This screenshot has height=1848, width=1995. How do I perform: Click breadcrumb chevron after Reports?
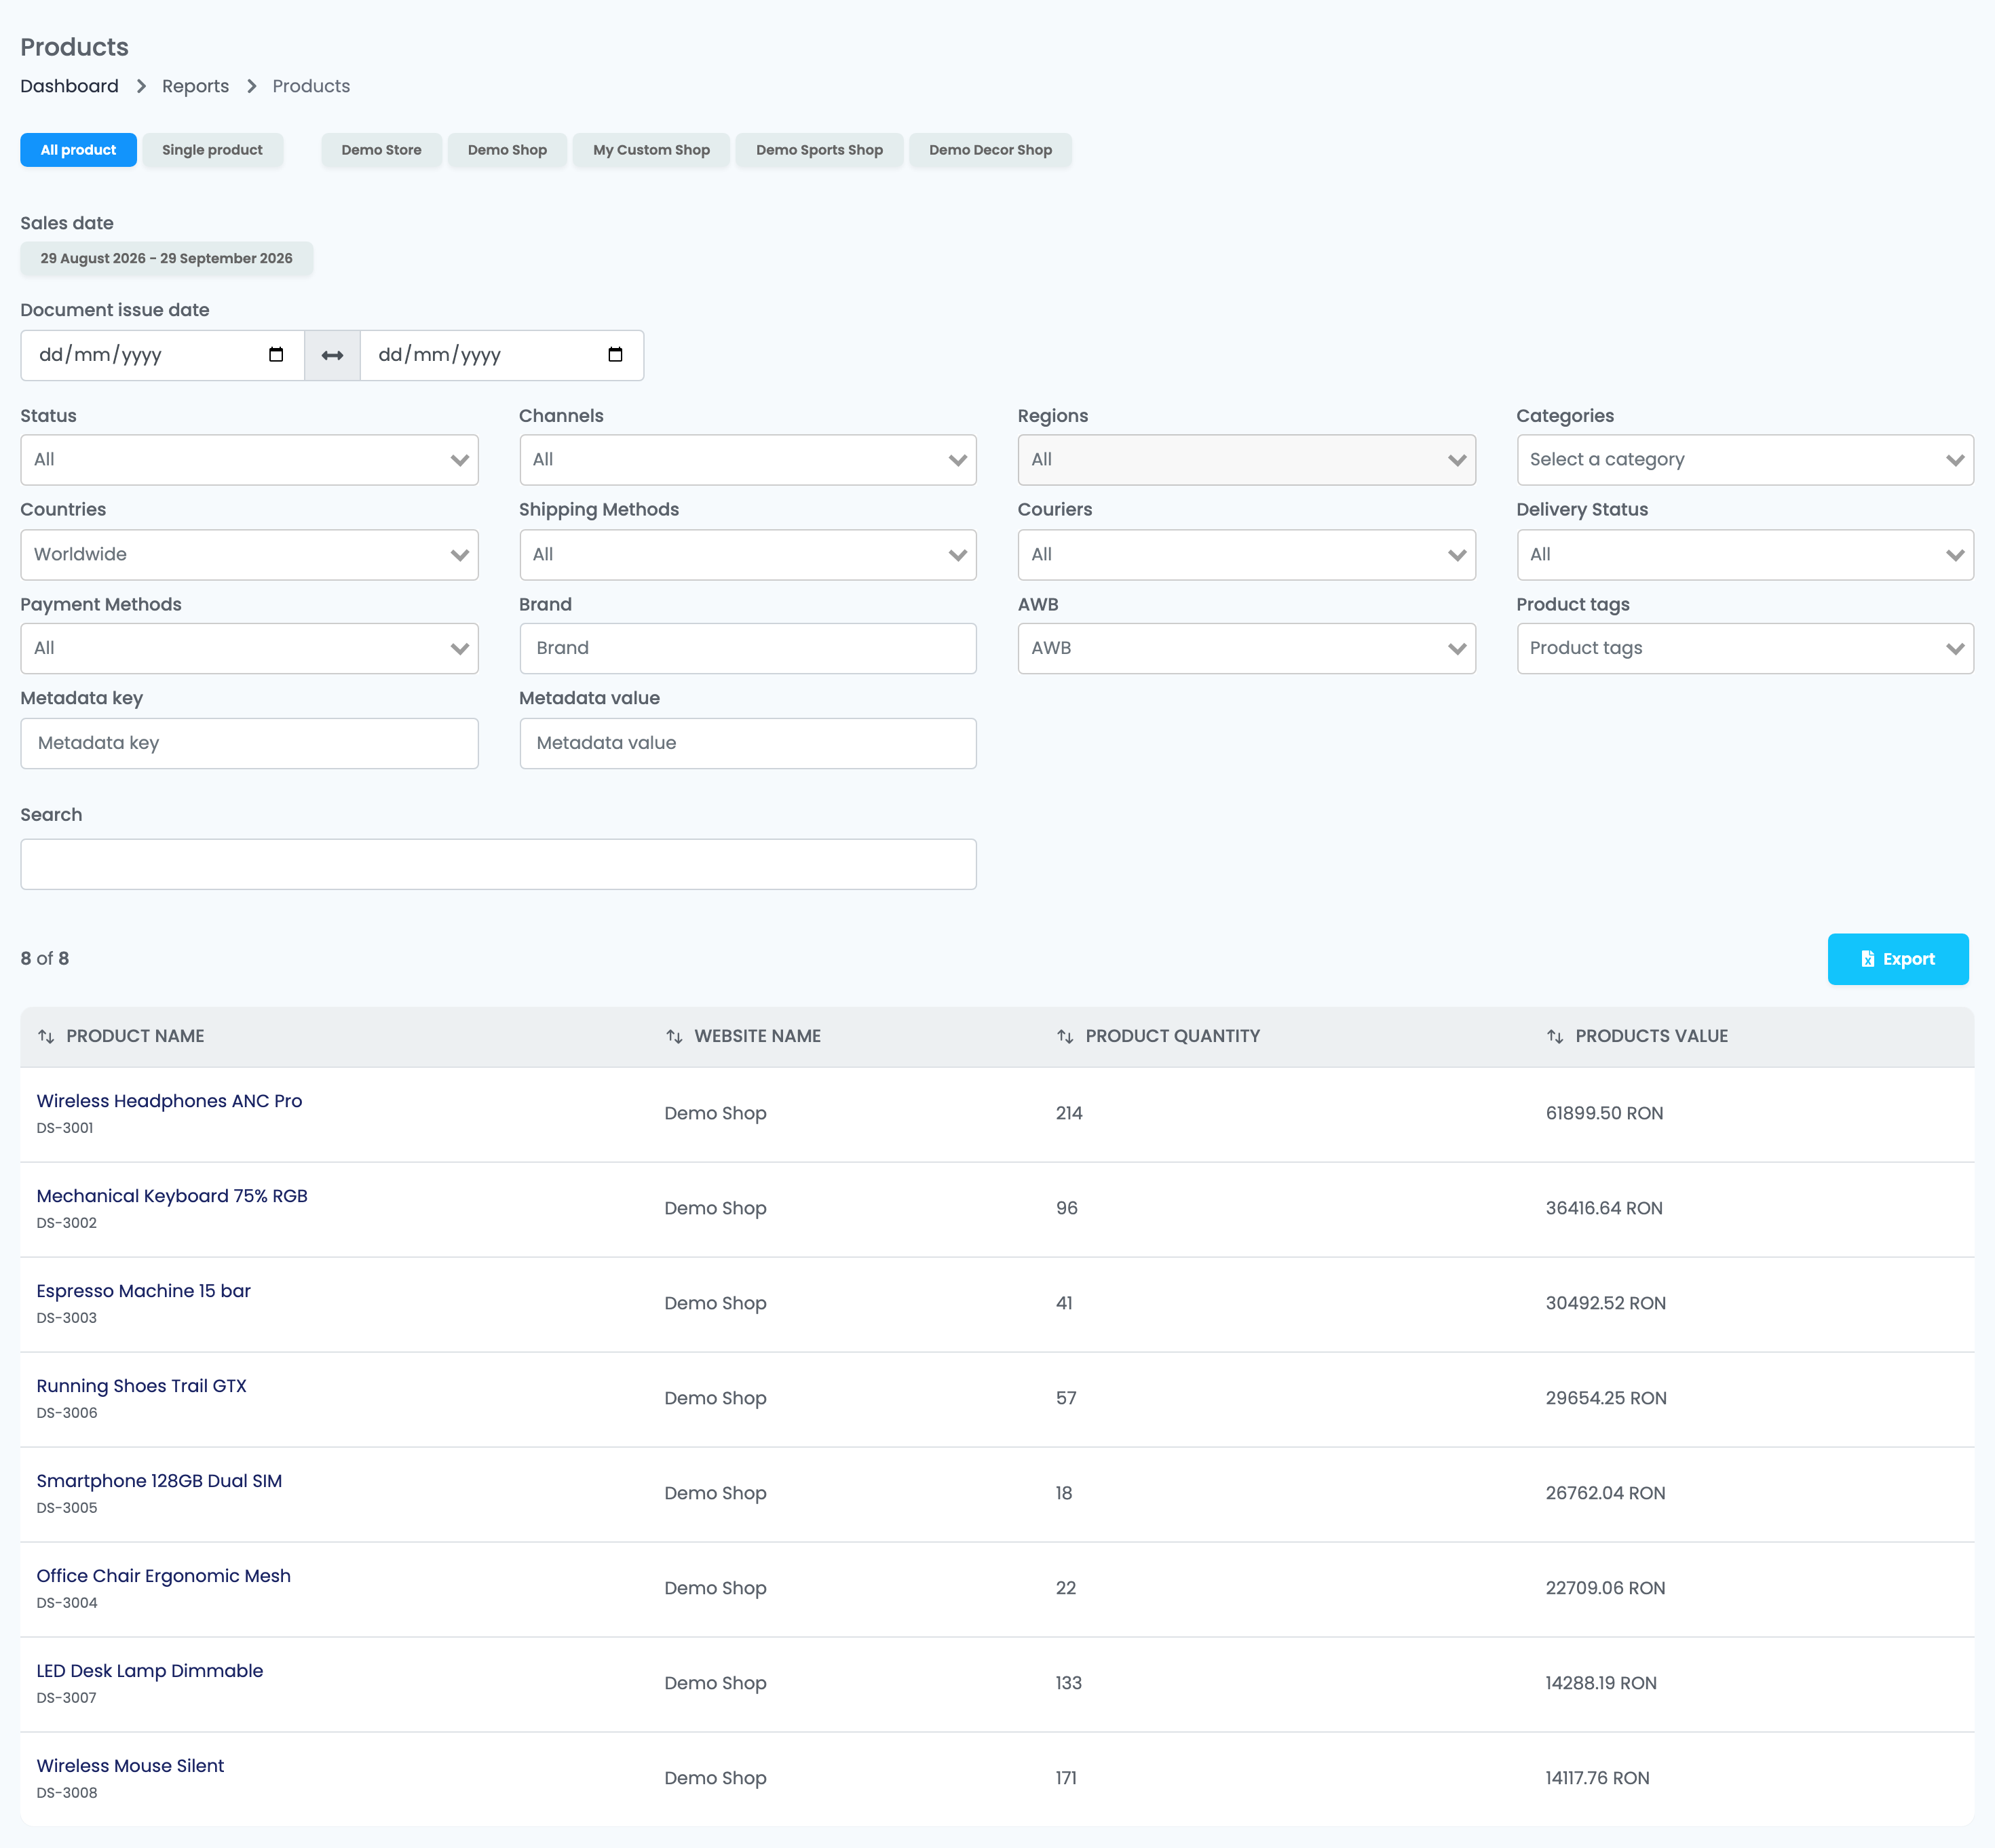[x=251, y=86]
